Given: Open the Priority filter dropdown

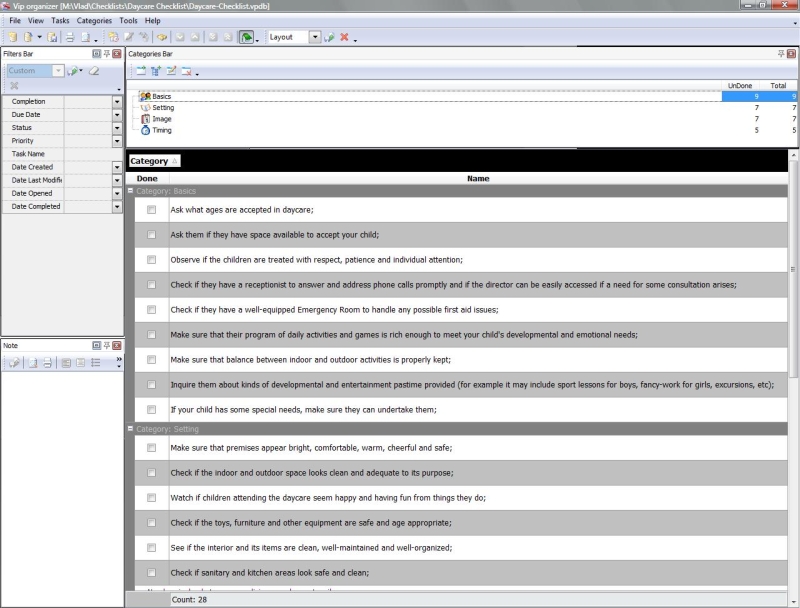Looking at the screenshot, I should tap(117, 141).
